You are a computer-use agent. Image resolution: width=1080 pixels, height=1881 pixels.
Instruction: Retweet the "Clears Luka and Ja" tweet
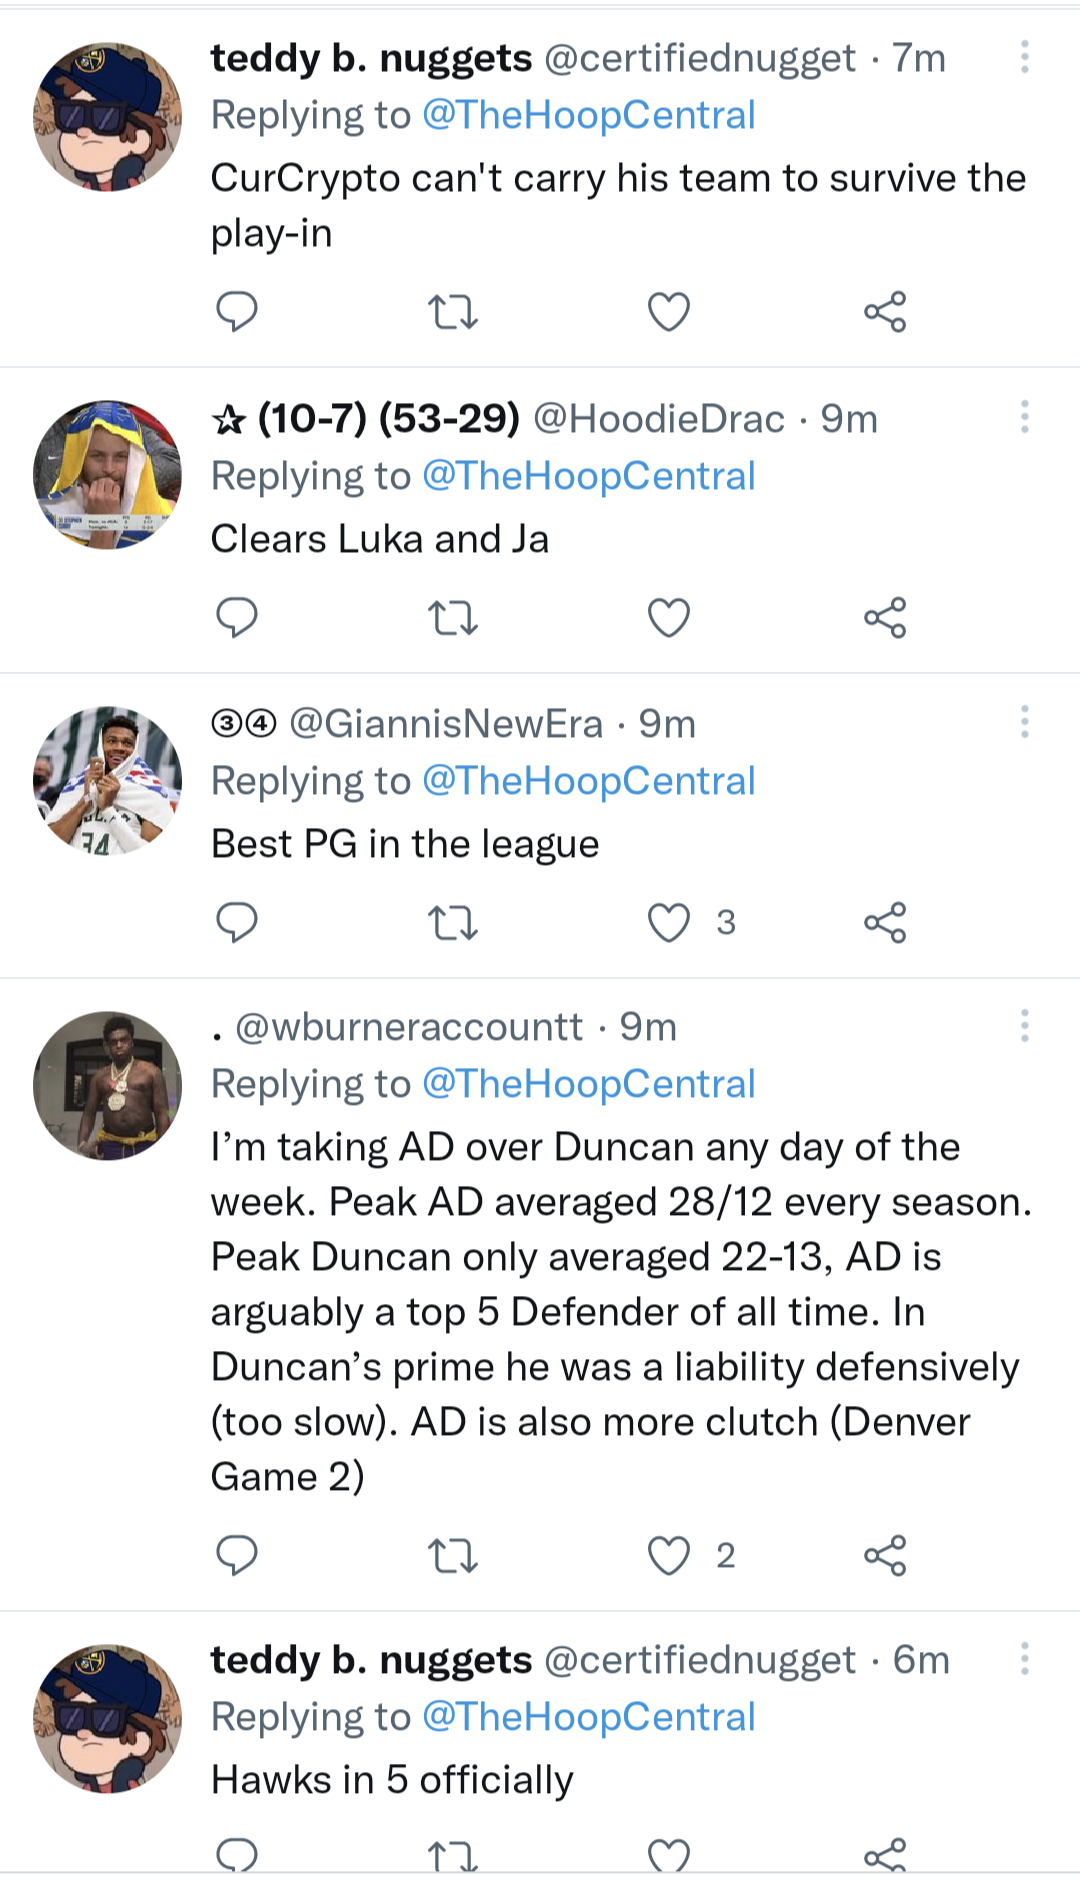(x=453, y=618)
